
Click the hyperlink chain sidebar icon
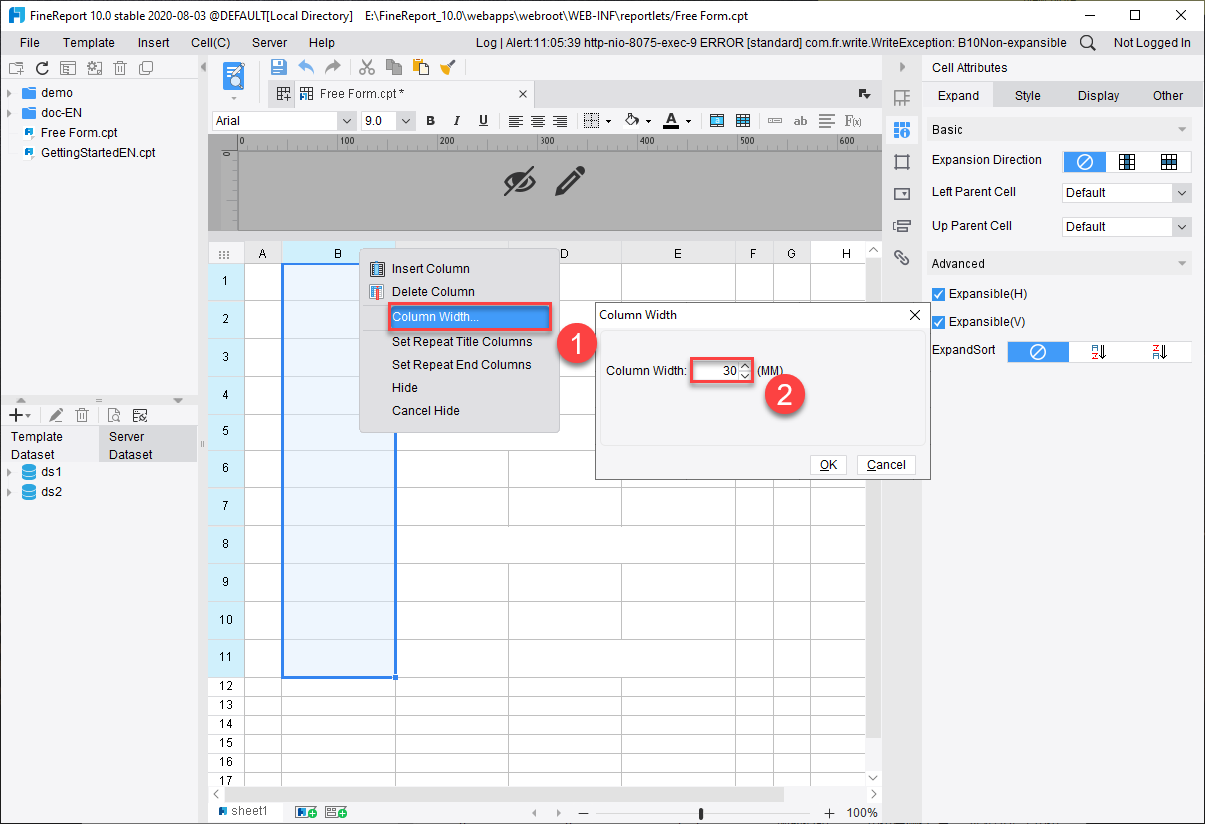tap(902, 257)
